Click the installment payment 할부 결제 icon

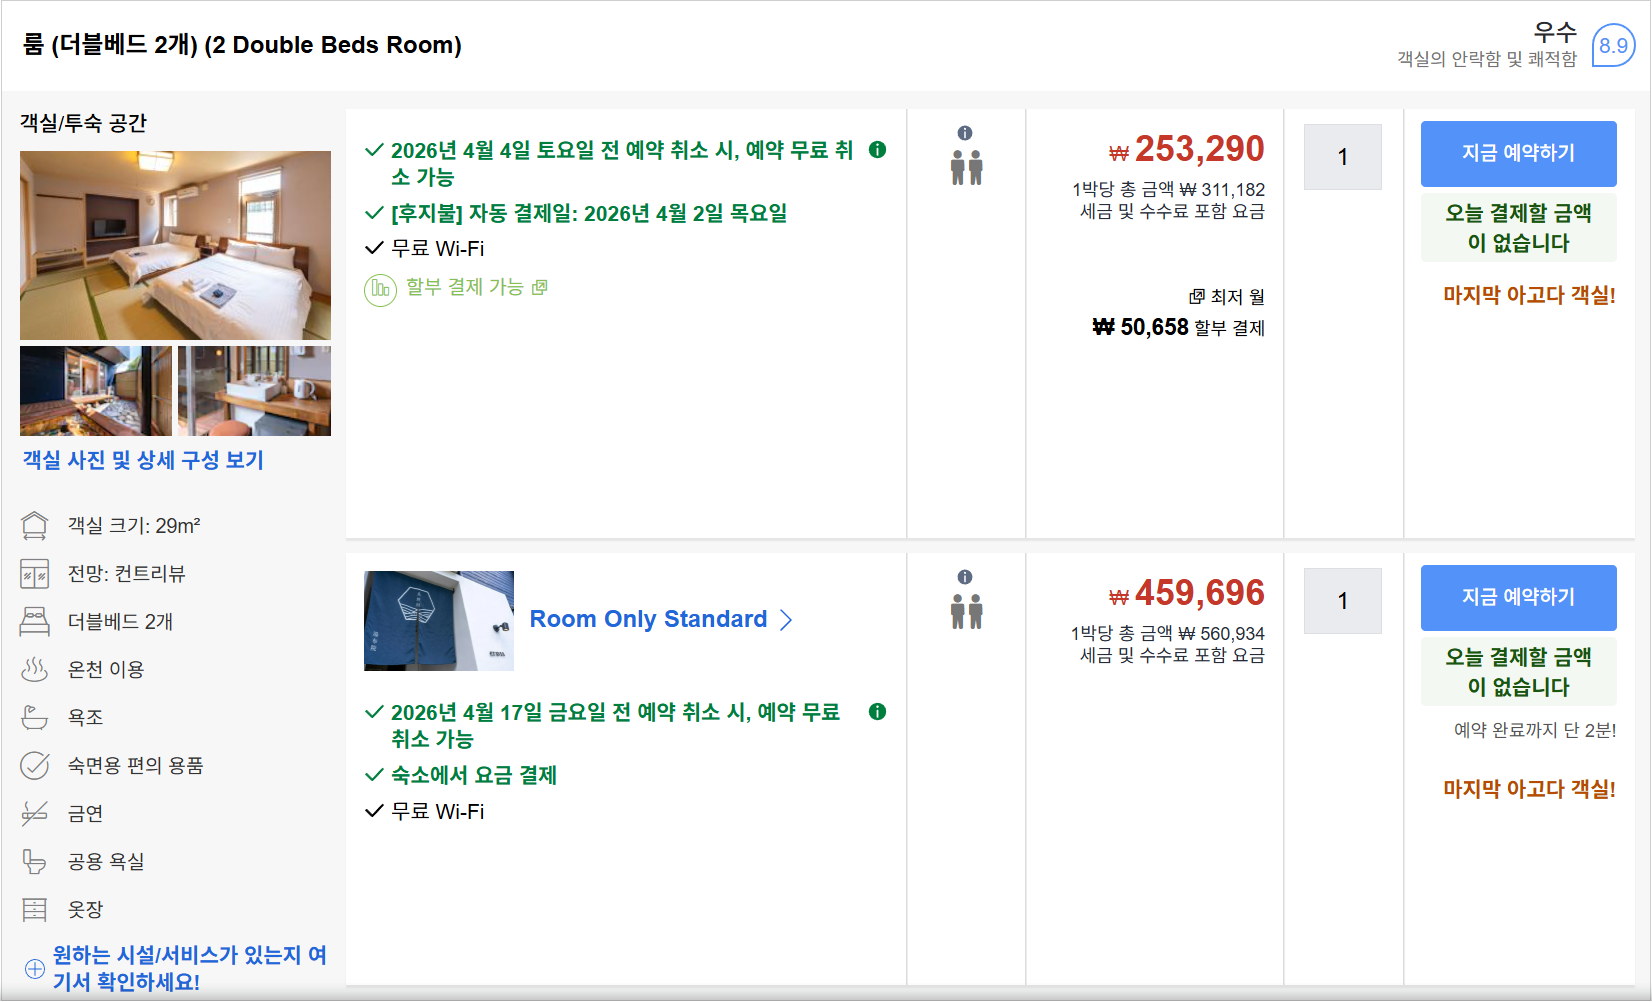(379, 289)
